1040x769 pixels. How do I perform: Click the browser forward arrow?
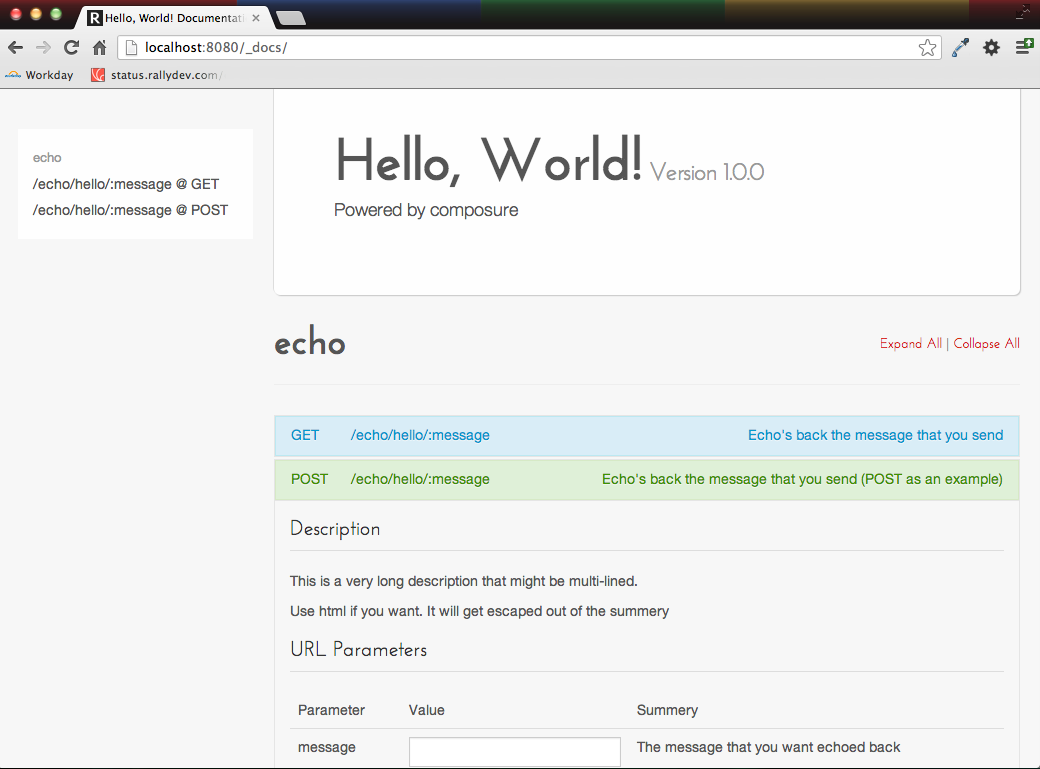click(43, 47)
